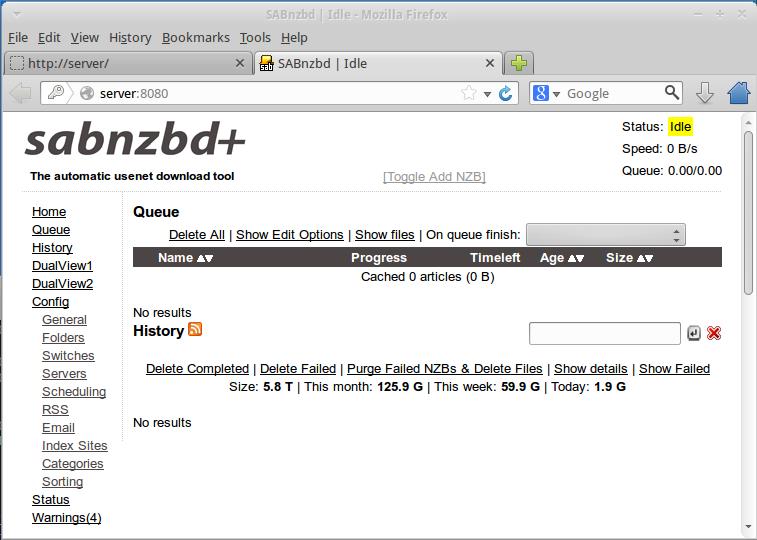
Task: Open the Bookmarks menu
Action: (x=196, y=38)
